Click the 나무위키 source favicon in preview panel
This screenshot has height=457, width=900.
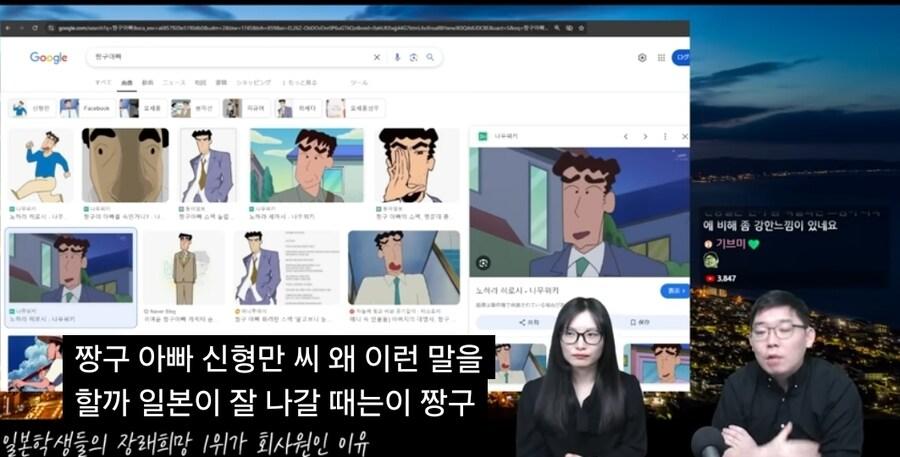tap(483, 137)
